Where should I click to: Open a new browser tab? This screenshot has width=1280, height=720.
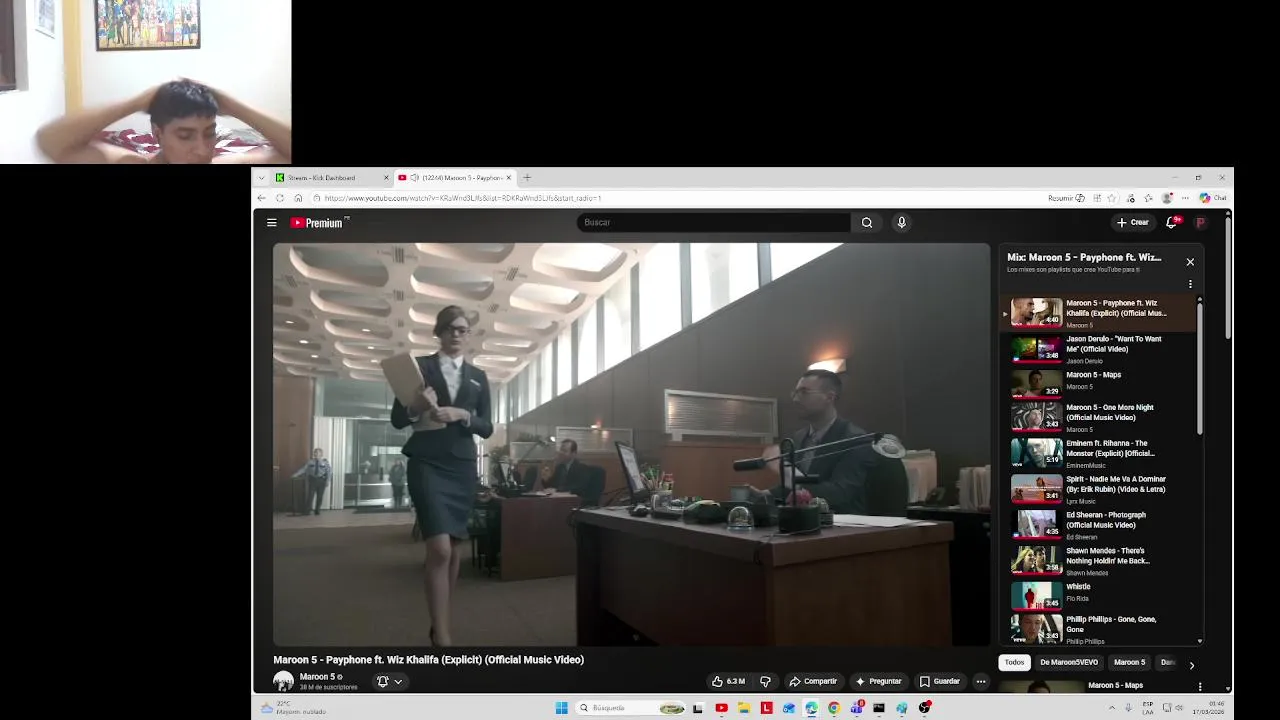(x=527, y=177)
